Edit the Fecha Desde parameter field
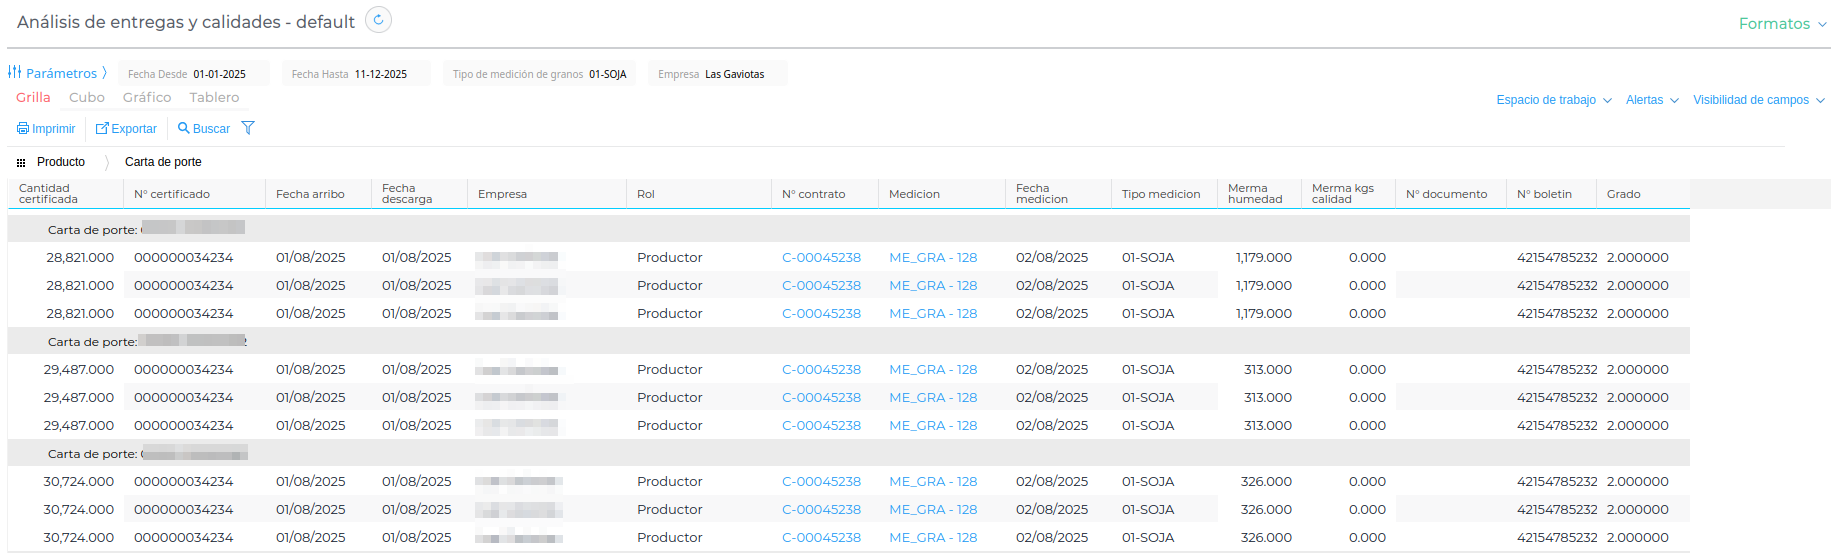1831x553 pixels. [x=194, y=74]
